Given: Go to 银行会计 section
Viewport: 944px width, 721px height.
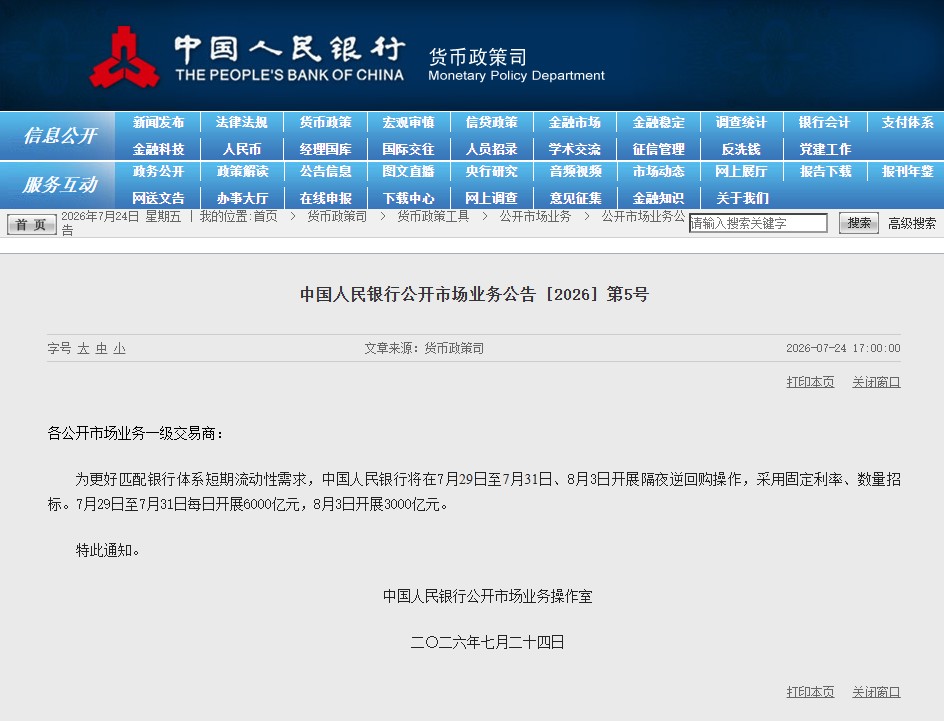Looking at the screenshot, I should tap(824, 122).
